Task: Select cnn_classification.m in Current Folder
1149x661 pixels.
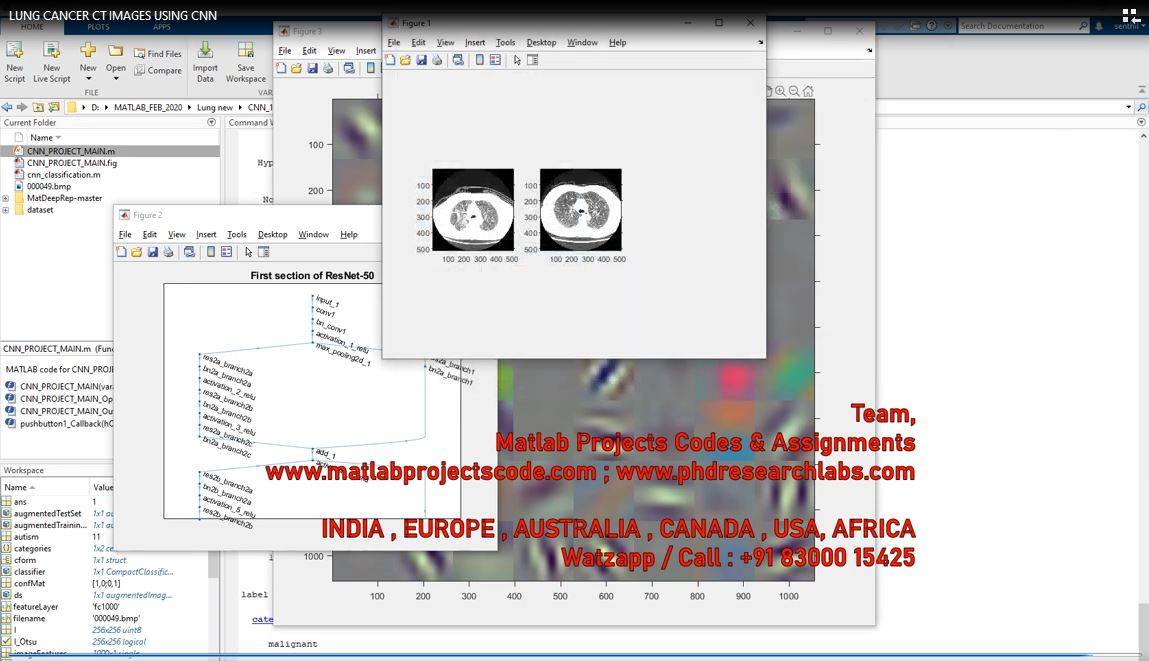Action: point(63,174)
